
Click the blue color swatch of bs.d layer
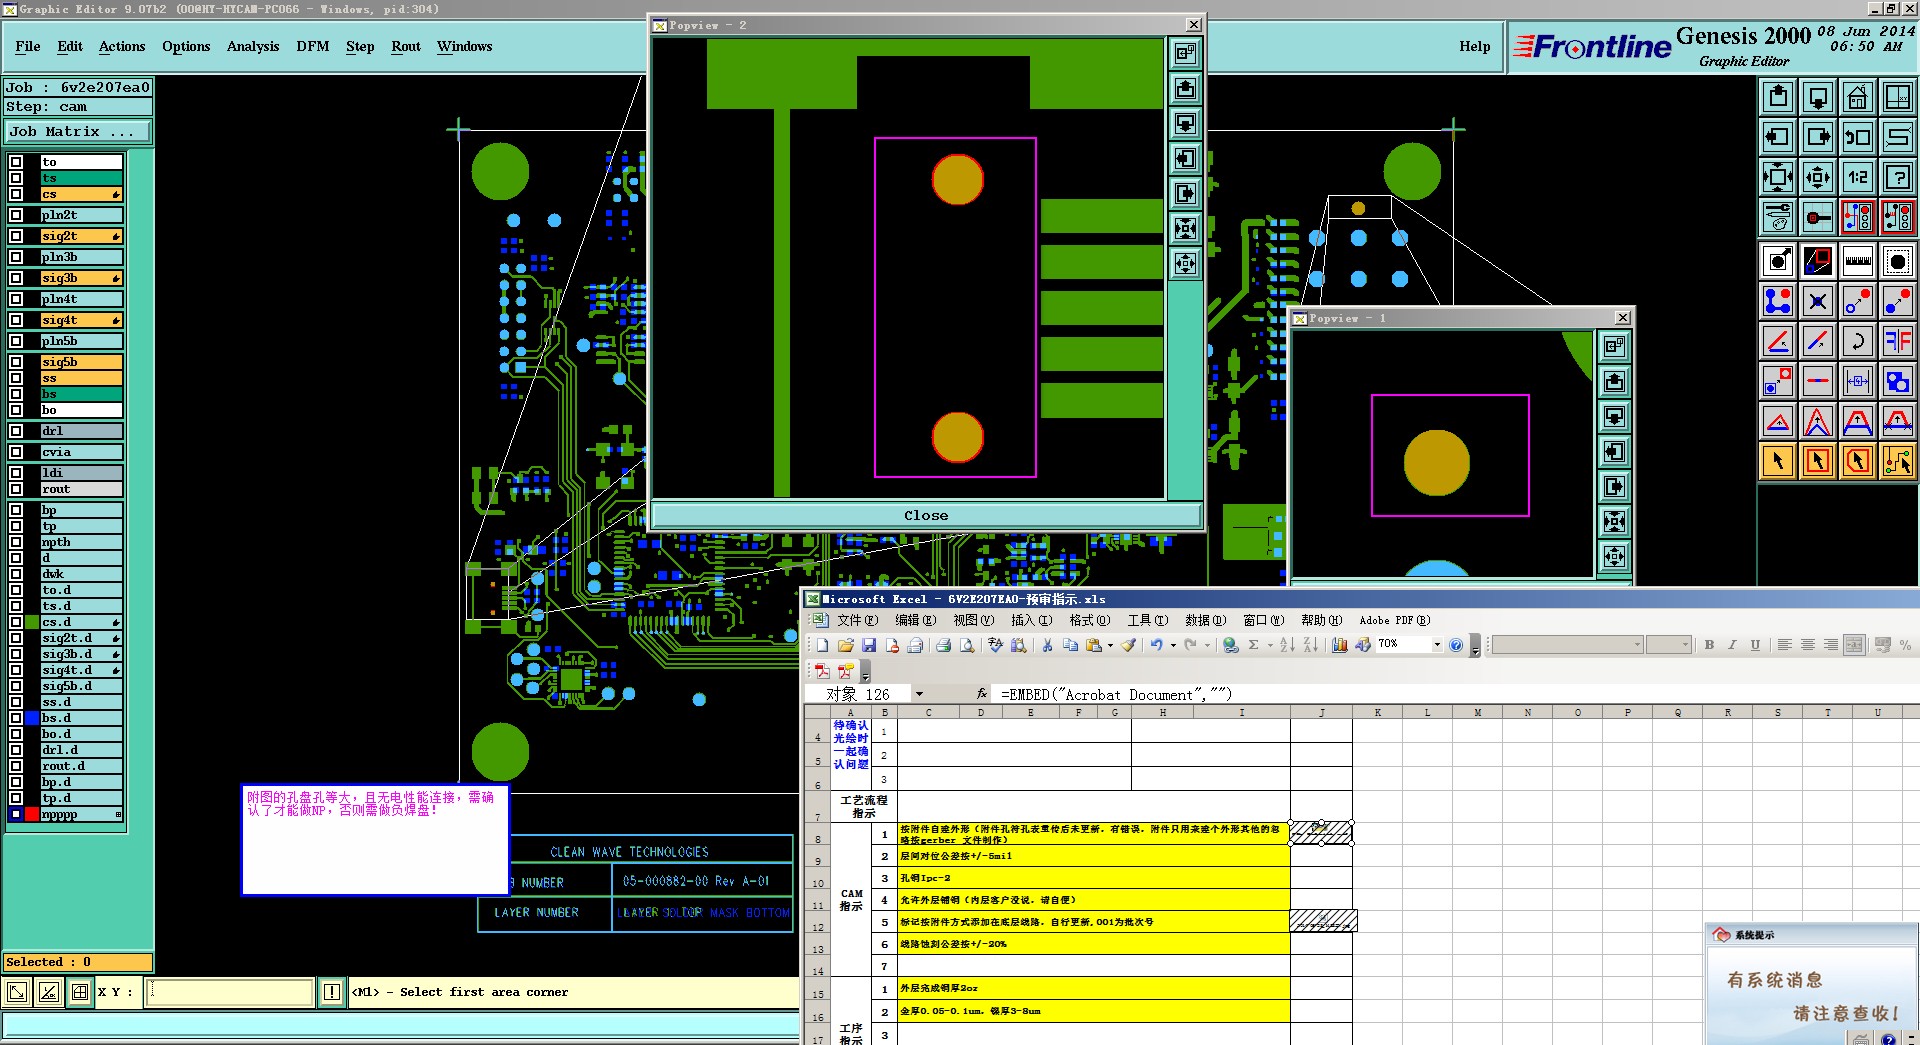pyautogui.click(x=32, y=718)
